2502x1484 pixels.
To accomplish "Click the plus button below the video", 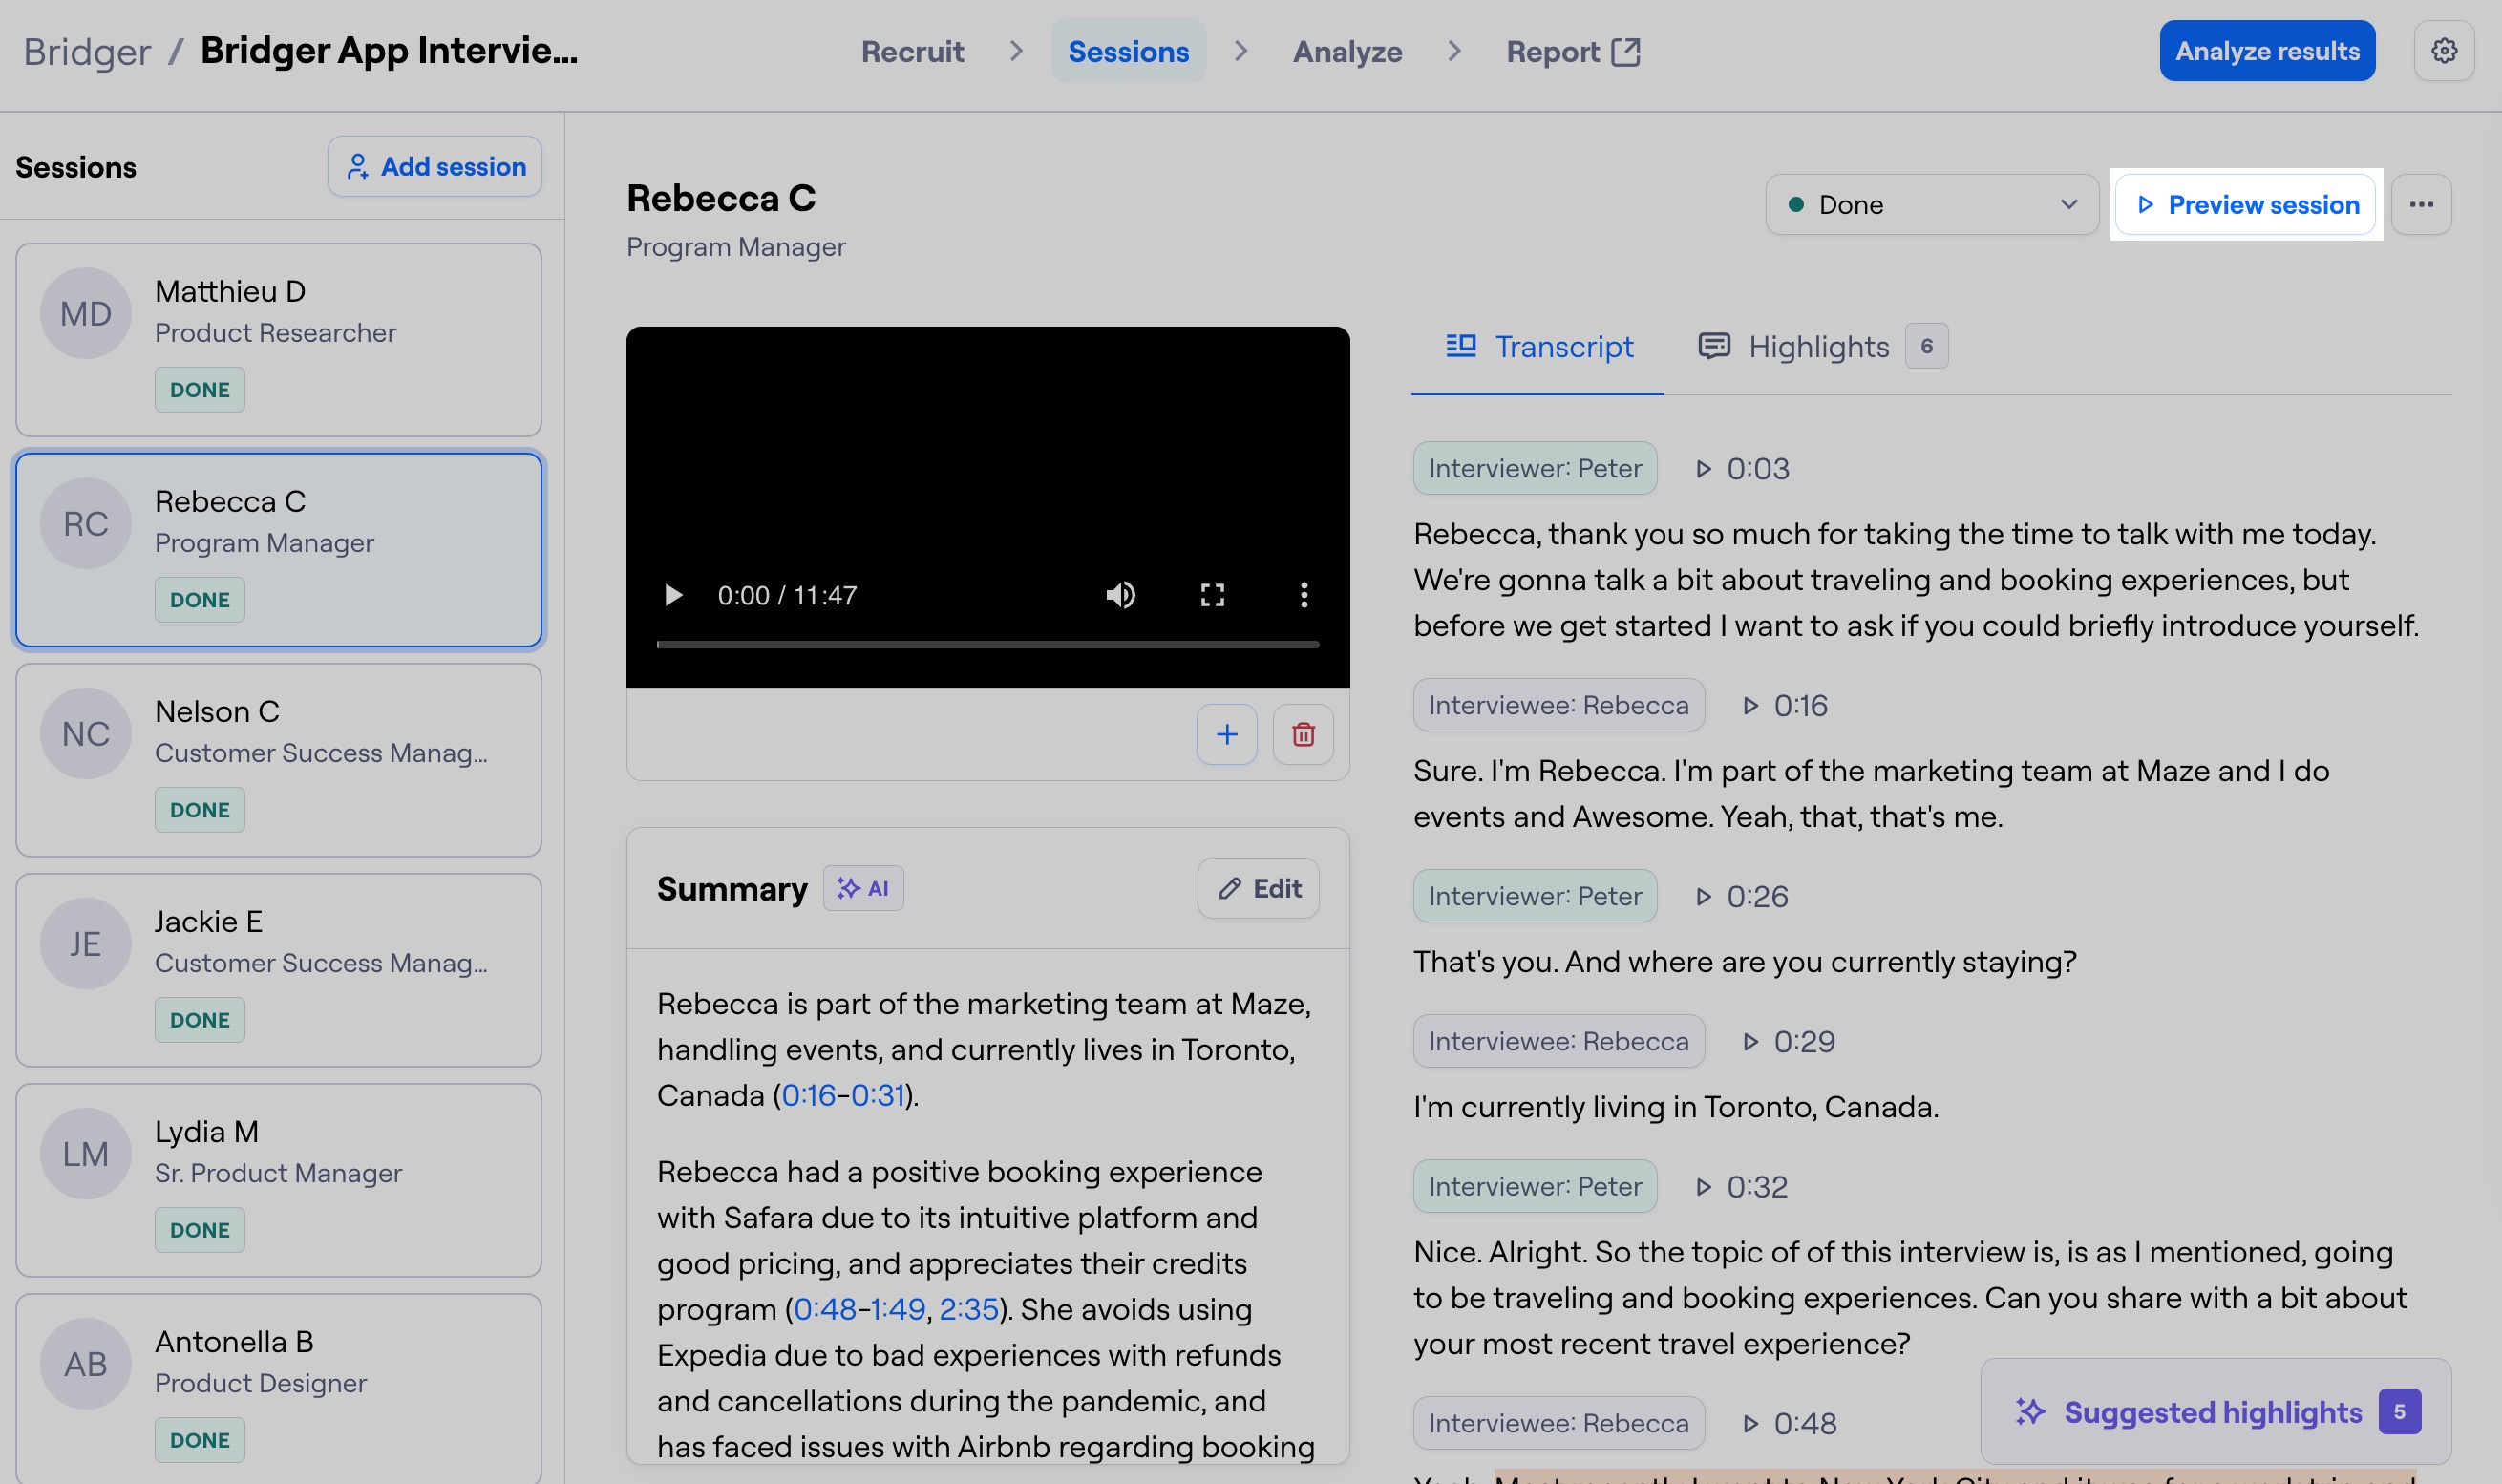I will pyautogui.click(x=1226, y=735).
